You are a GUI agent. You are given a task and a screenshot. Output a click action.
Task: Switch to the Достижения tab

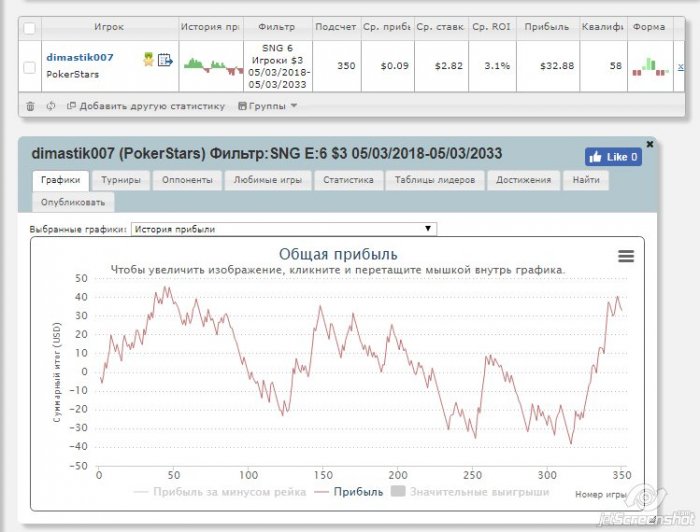(x=524, y=180)
